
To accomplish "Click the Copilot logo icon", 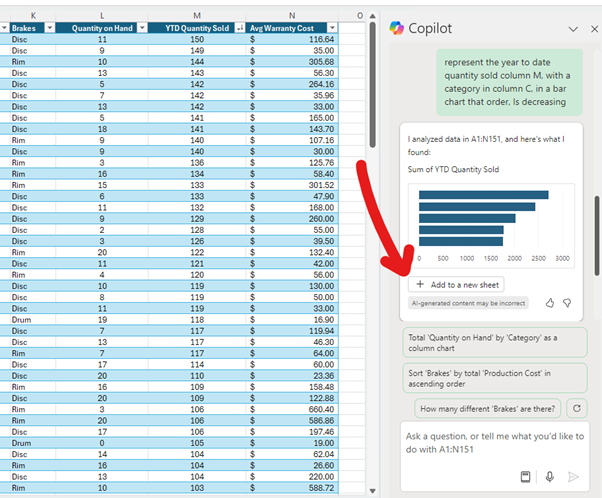I will point(397,28).
